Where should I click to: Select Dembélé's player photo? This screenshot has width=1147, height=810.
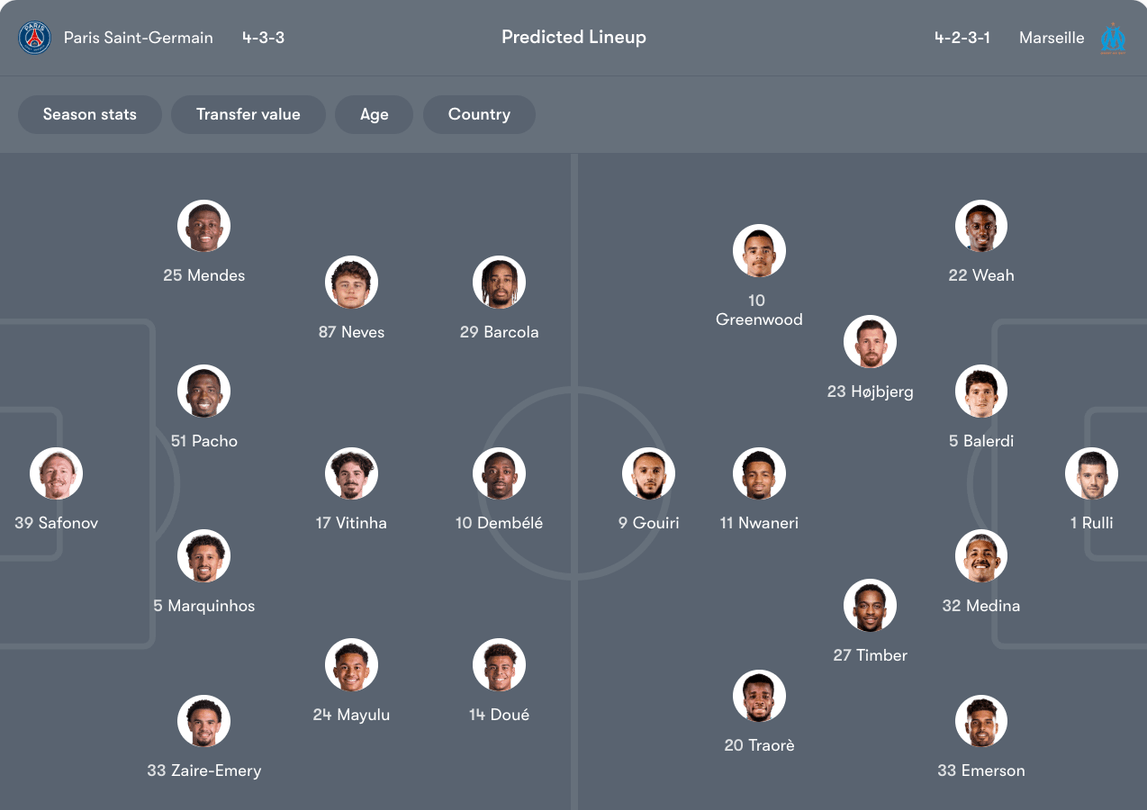click(x=499, y=474)
